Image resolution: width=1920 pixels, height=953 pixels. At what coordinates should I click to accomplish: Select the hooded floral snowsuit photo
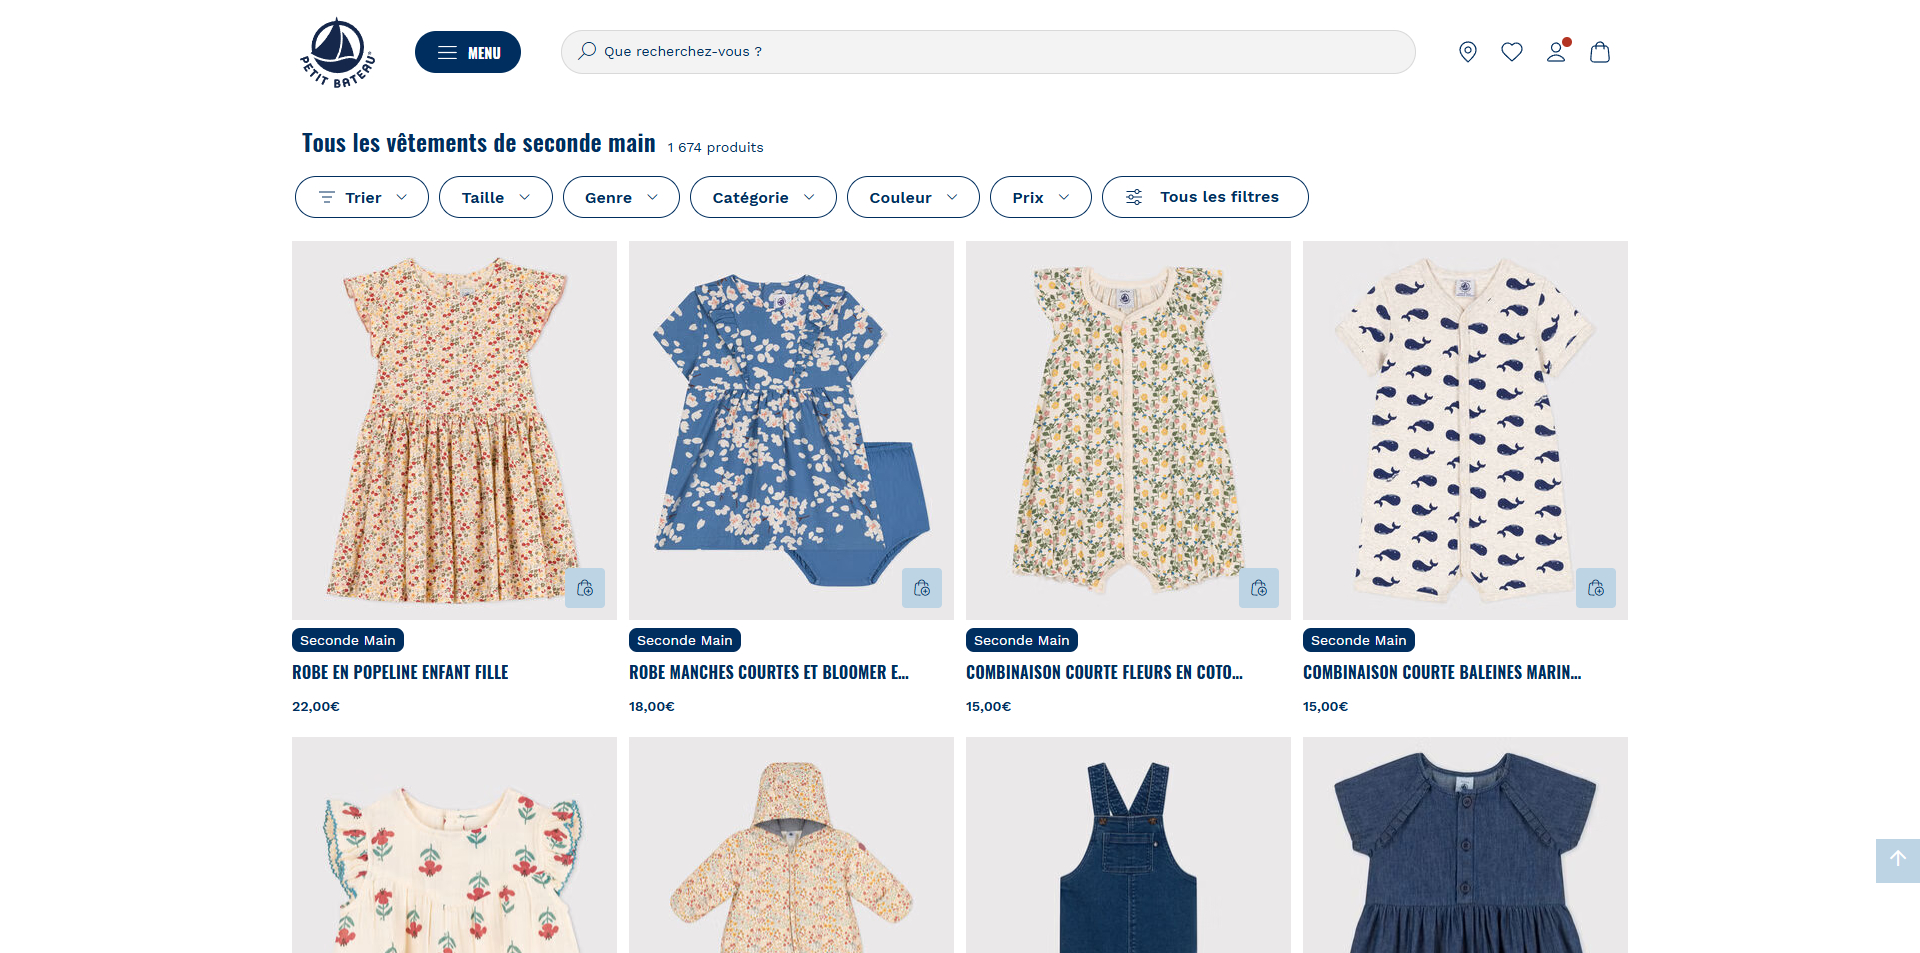(791, 845)
